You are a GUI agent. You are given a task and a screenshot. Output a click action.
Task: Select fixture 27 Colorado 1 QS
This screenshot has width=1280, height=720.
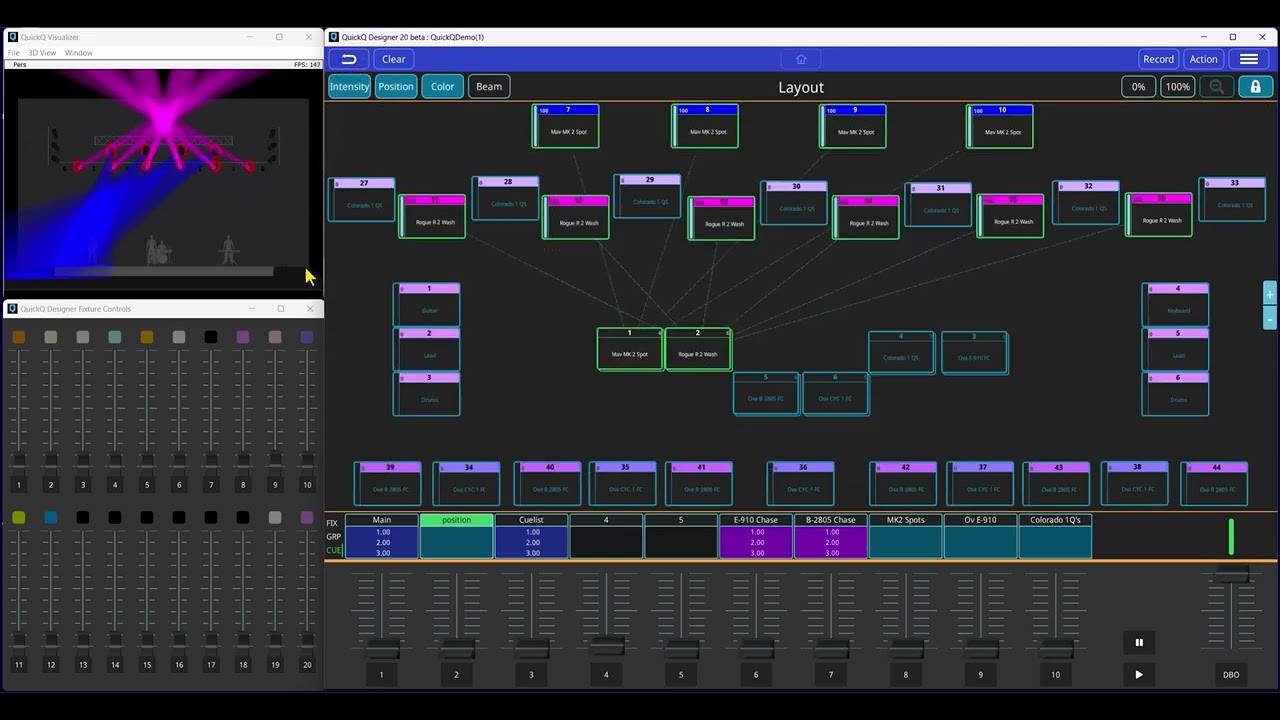(362, 200)
